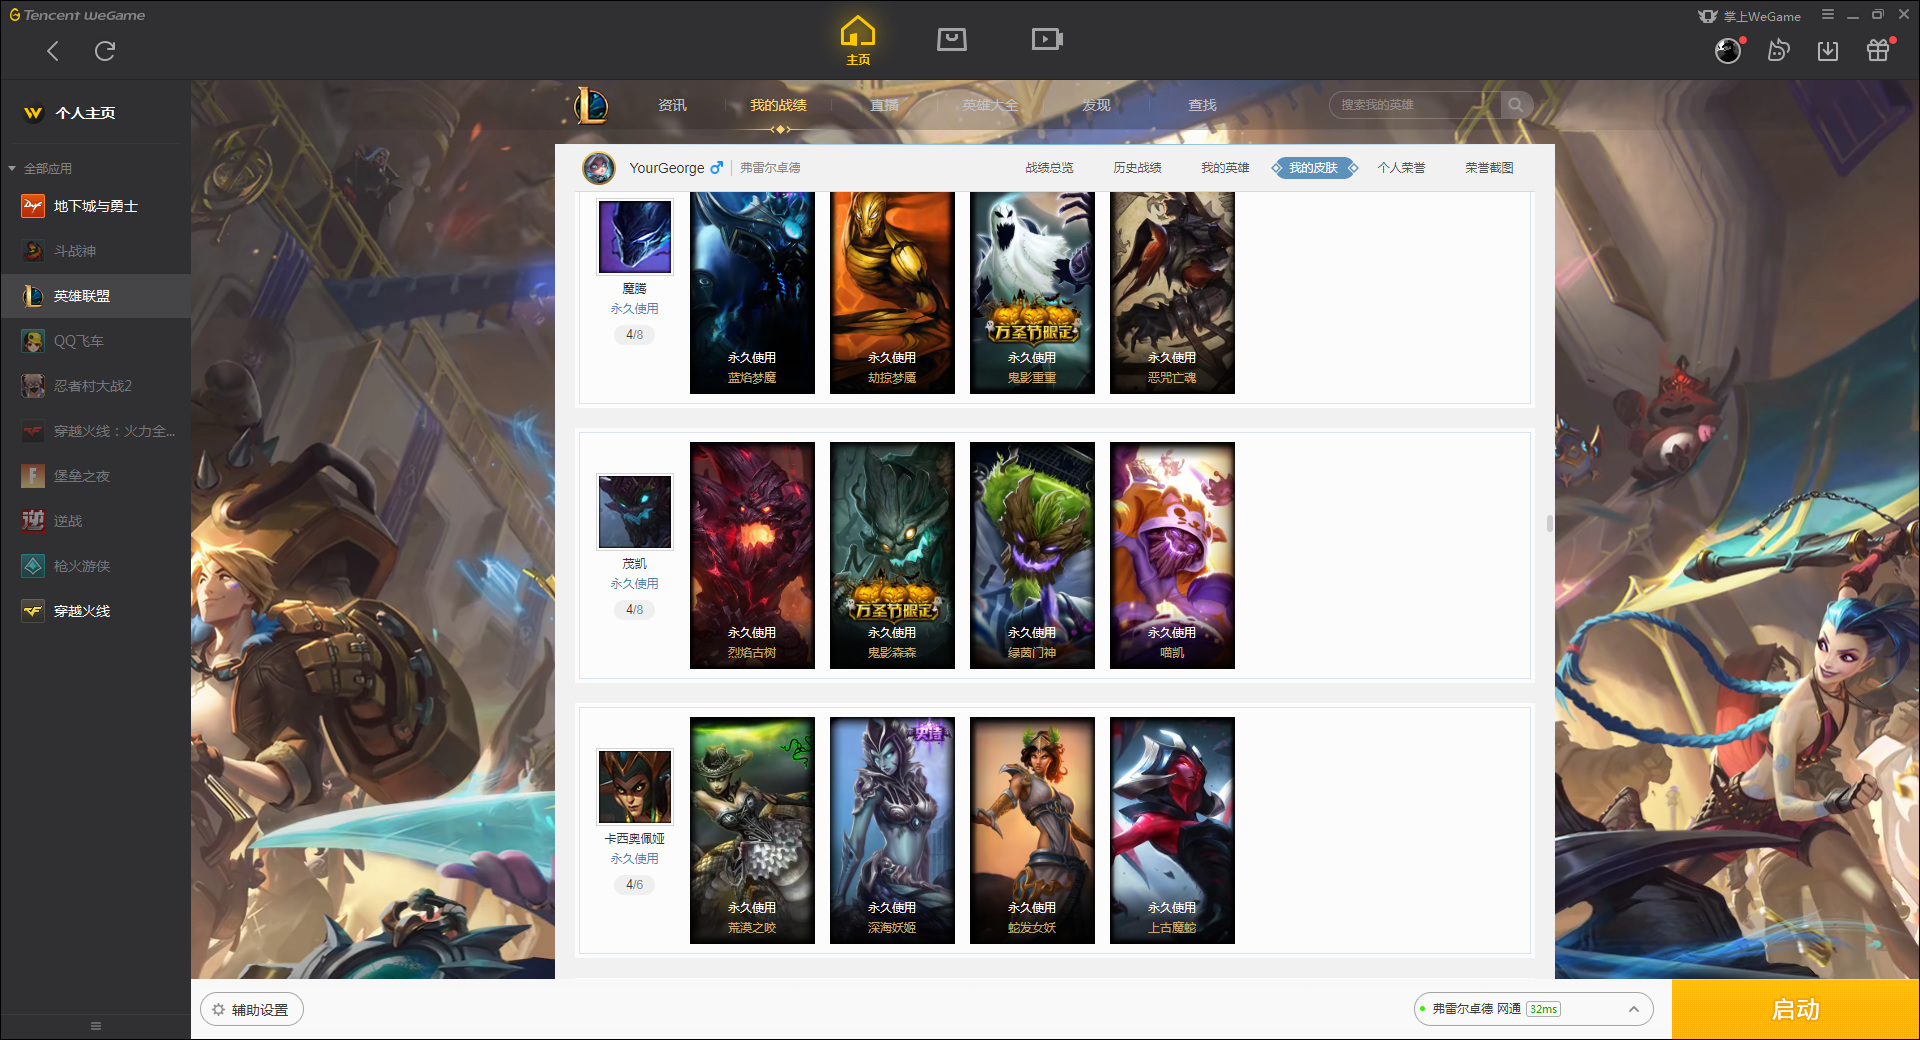Open the 蓝焰梦魇 skin card
This screenshot has width=1920, height=1040.
[x=752, y=293]
